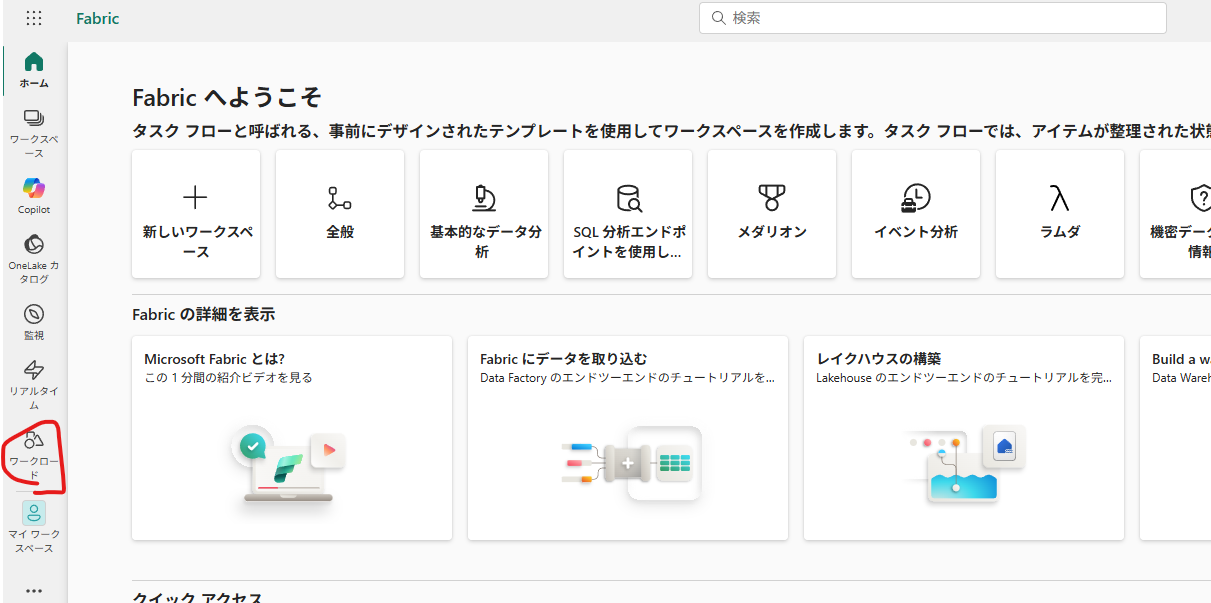Expand the sidebar more options ellipsis
1211x603 pixels.
pyautogui.click(x=34, y=590)
